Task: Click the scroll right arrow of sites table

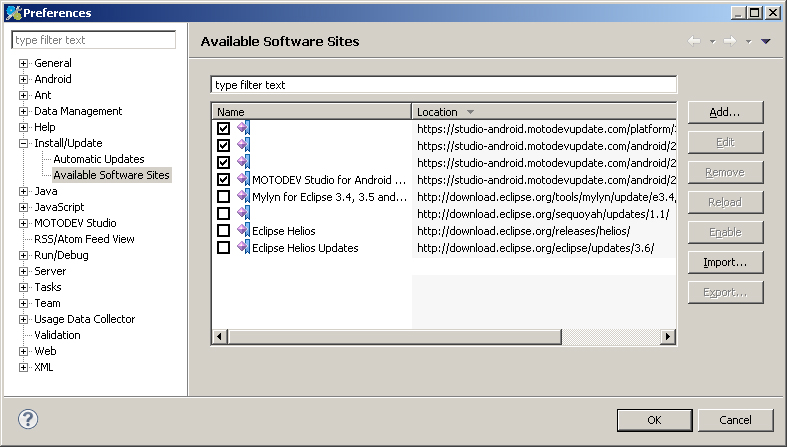Action: click(668, 337)
